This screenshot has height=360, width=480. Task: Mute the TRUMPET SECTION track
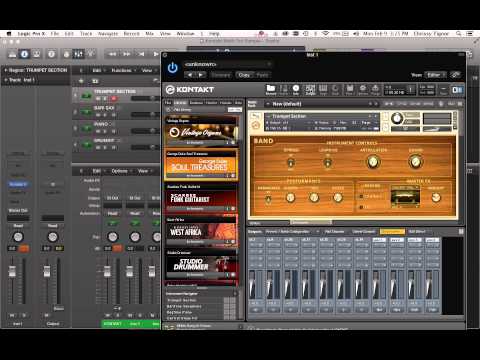(x=98, y=98)
